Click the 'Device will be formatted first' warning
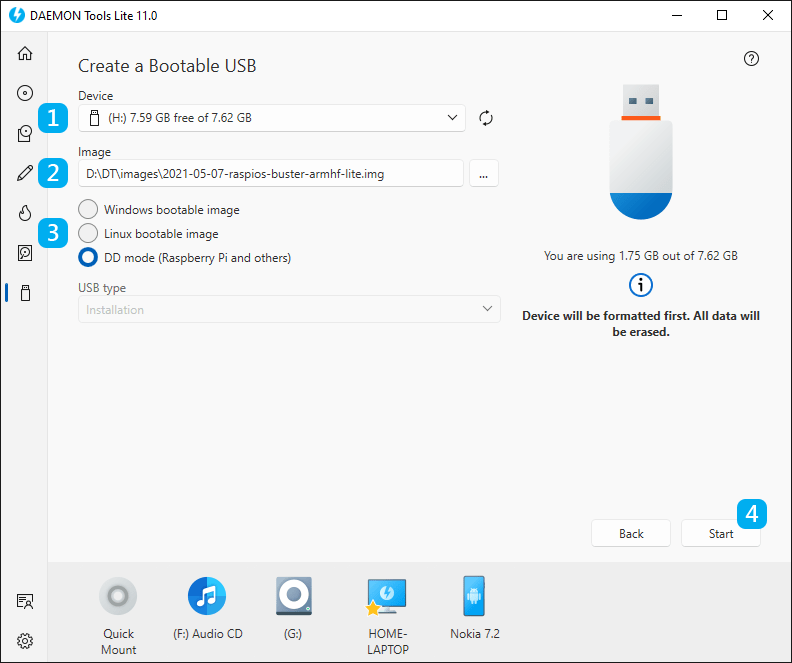 pos(640,324)
